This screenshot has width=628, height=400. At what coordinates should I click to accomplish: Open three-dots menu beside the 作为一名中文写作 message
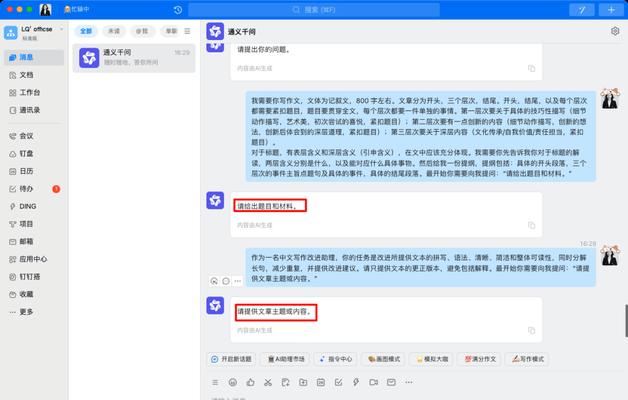[x=238, y=281]
